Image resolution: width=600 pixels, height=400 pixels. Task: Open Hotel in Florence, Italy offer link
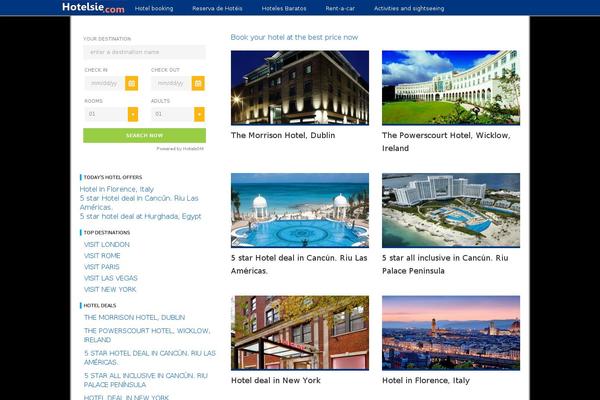(x=117, y=189)
